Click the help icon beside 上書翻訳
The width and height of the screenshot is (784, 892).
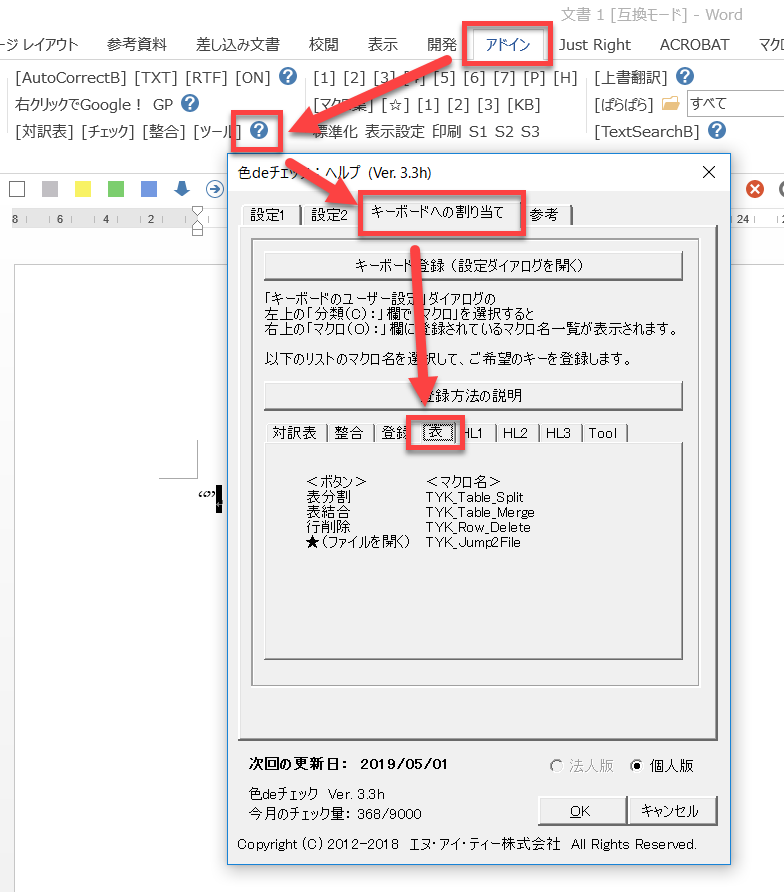685,76
